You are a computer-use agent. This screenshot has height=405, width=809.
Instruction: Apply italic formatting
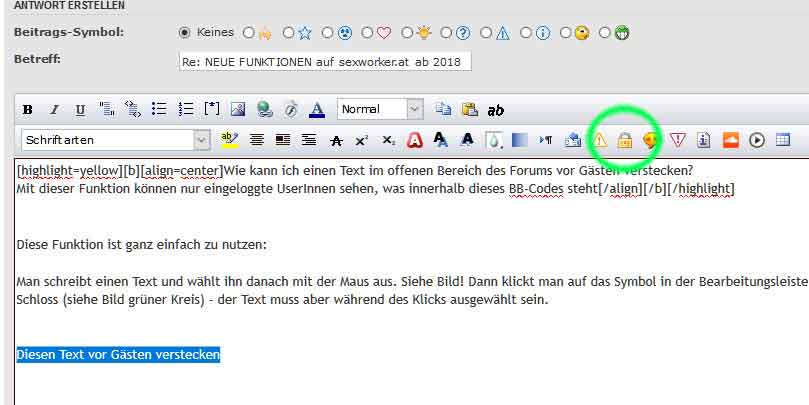coord(54,110)
